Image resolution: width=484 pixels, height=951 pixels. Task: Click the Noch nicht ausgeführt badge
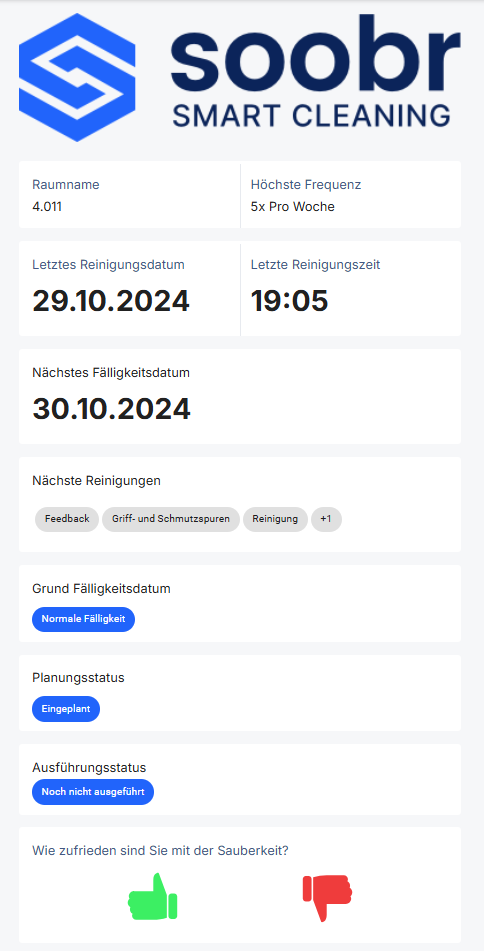pos(93,791)
